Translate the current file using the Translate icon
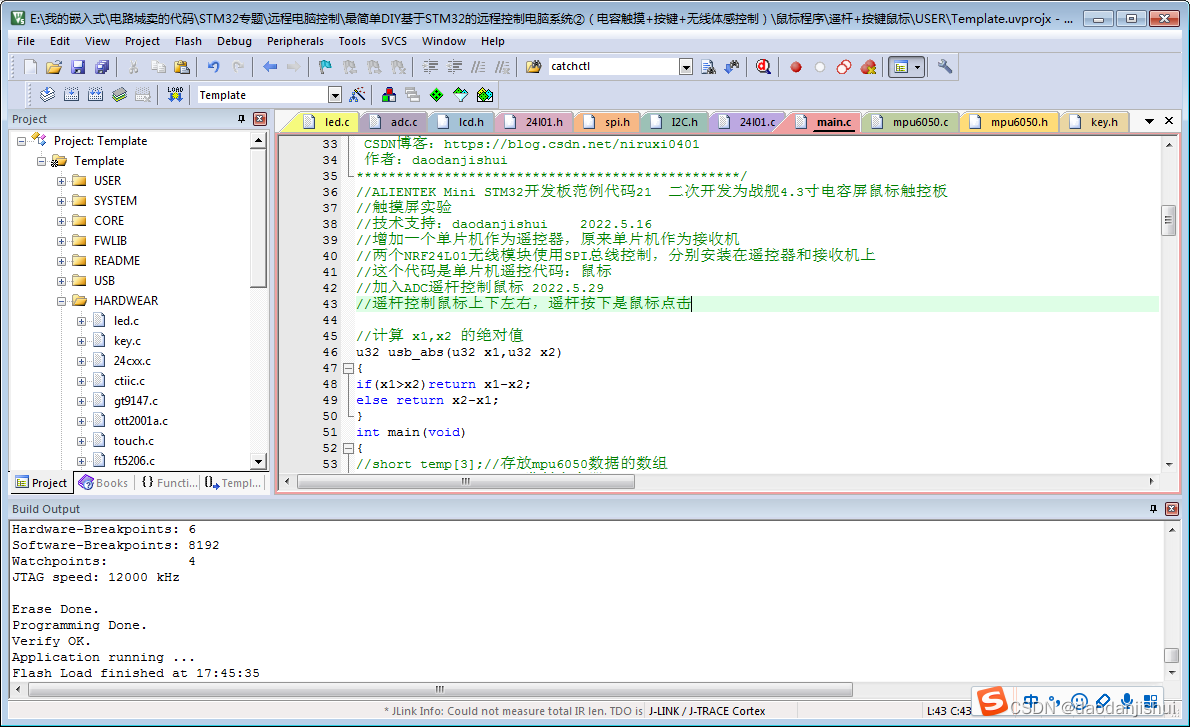Screen dimensions: 1190x727 pos(47,95)
